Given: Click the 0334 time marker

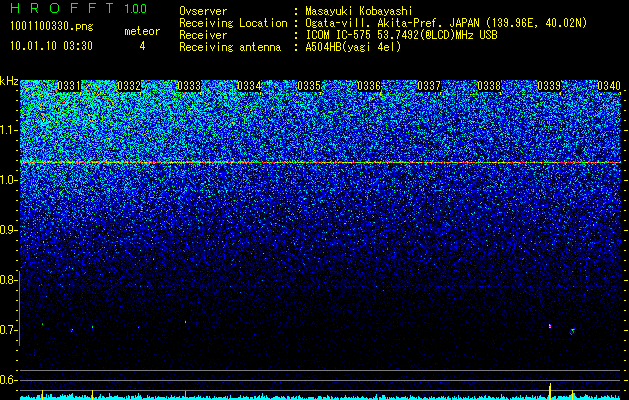Looking at the screenshot, I should [x=249, y=86].
